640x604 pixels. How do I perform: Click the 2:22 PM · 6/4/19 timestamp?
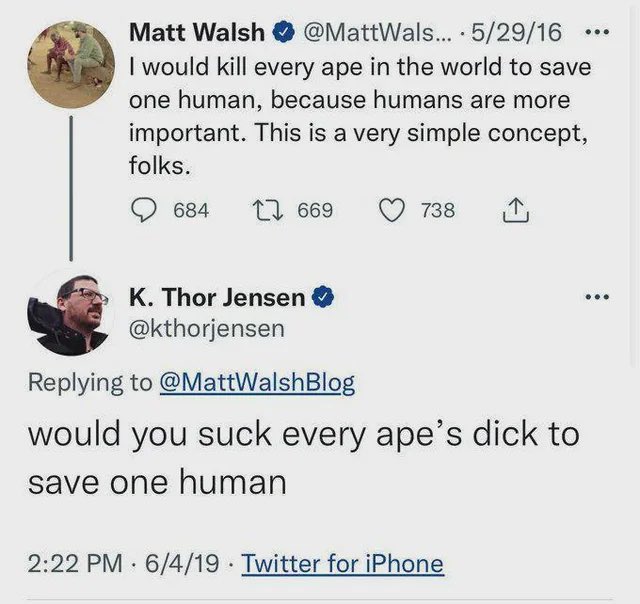(124, 564)
